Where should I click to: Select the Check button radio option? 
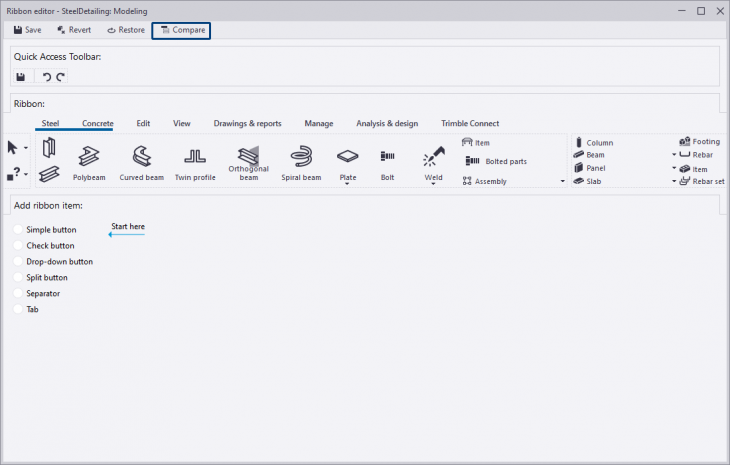18,245
